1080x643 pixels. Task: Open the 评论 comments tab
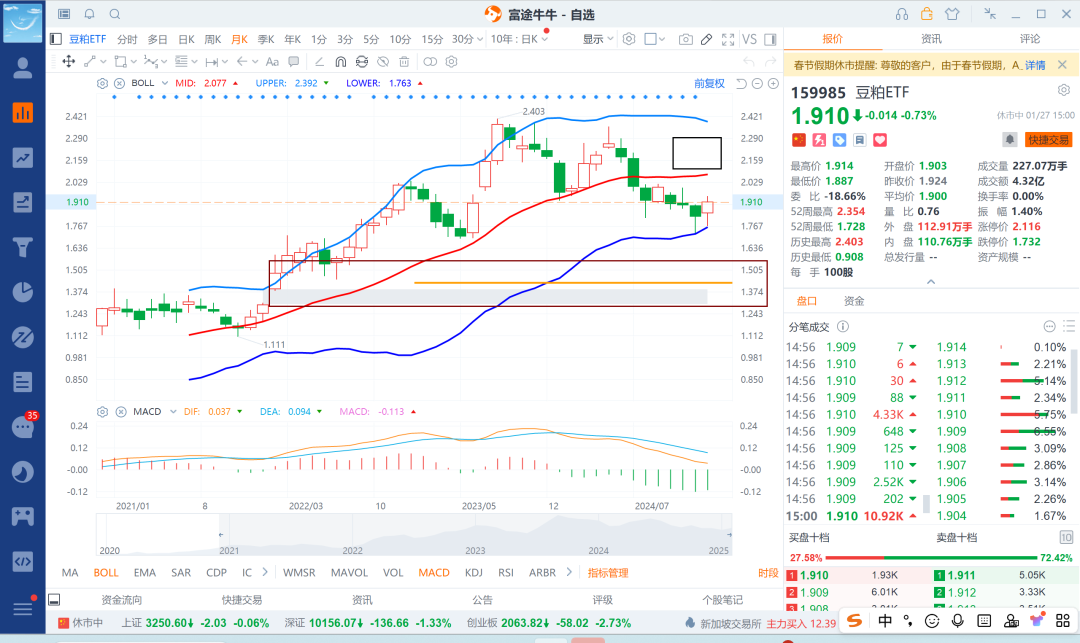click(x=1030, y=39)
